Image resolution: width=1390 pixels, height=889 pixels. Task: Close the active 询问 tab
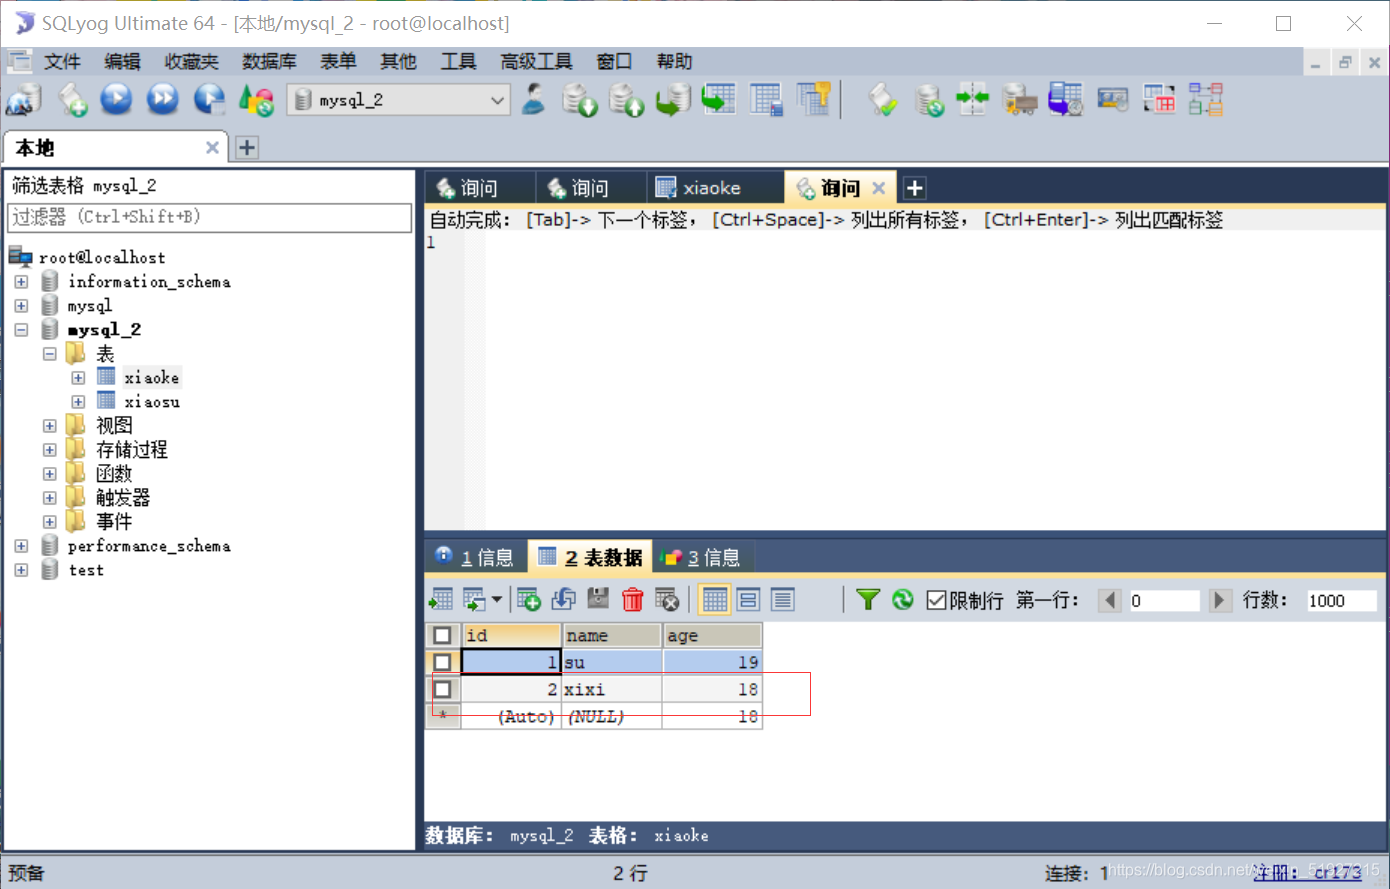coord(879,188)
